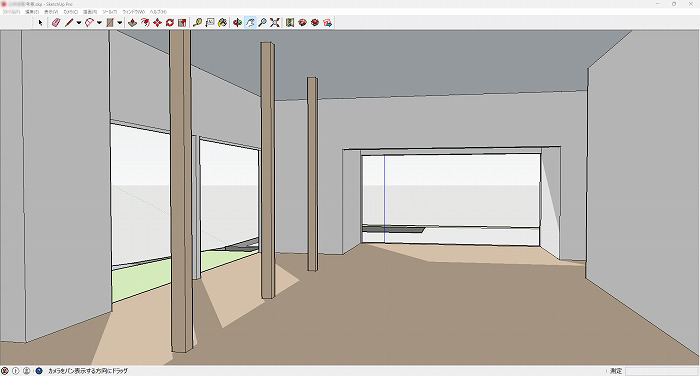Click the model credits info icon
This screenshot has height=376, width=700.
16,371
